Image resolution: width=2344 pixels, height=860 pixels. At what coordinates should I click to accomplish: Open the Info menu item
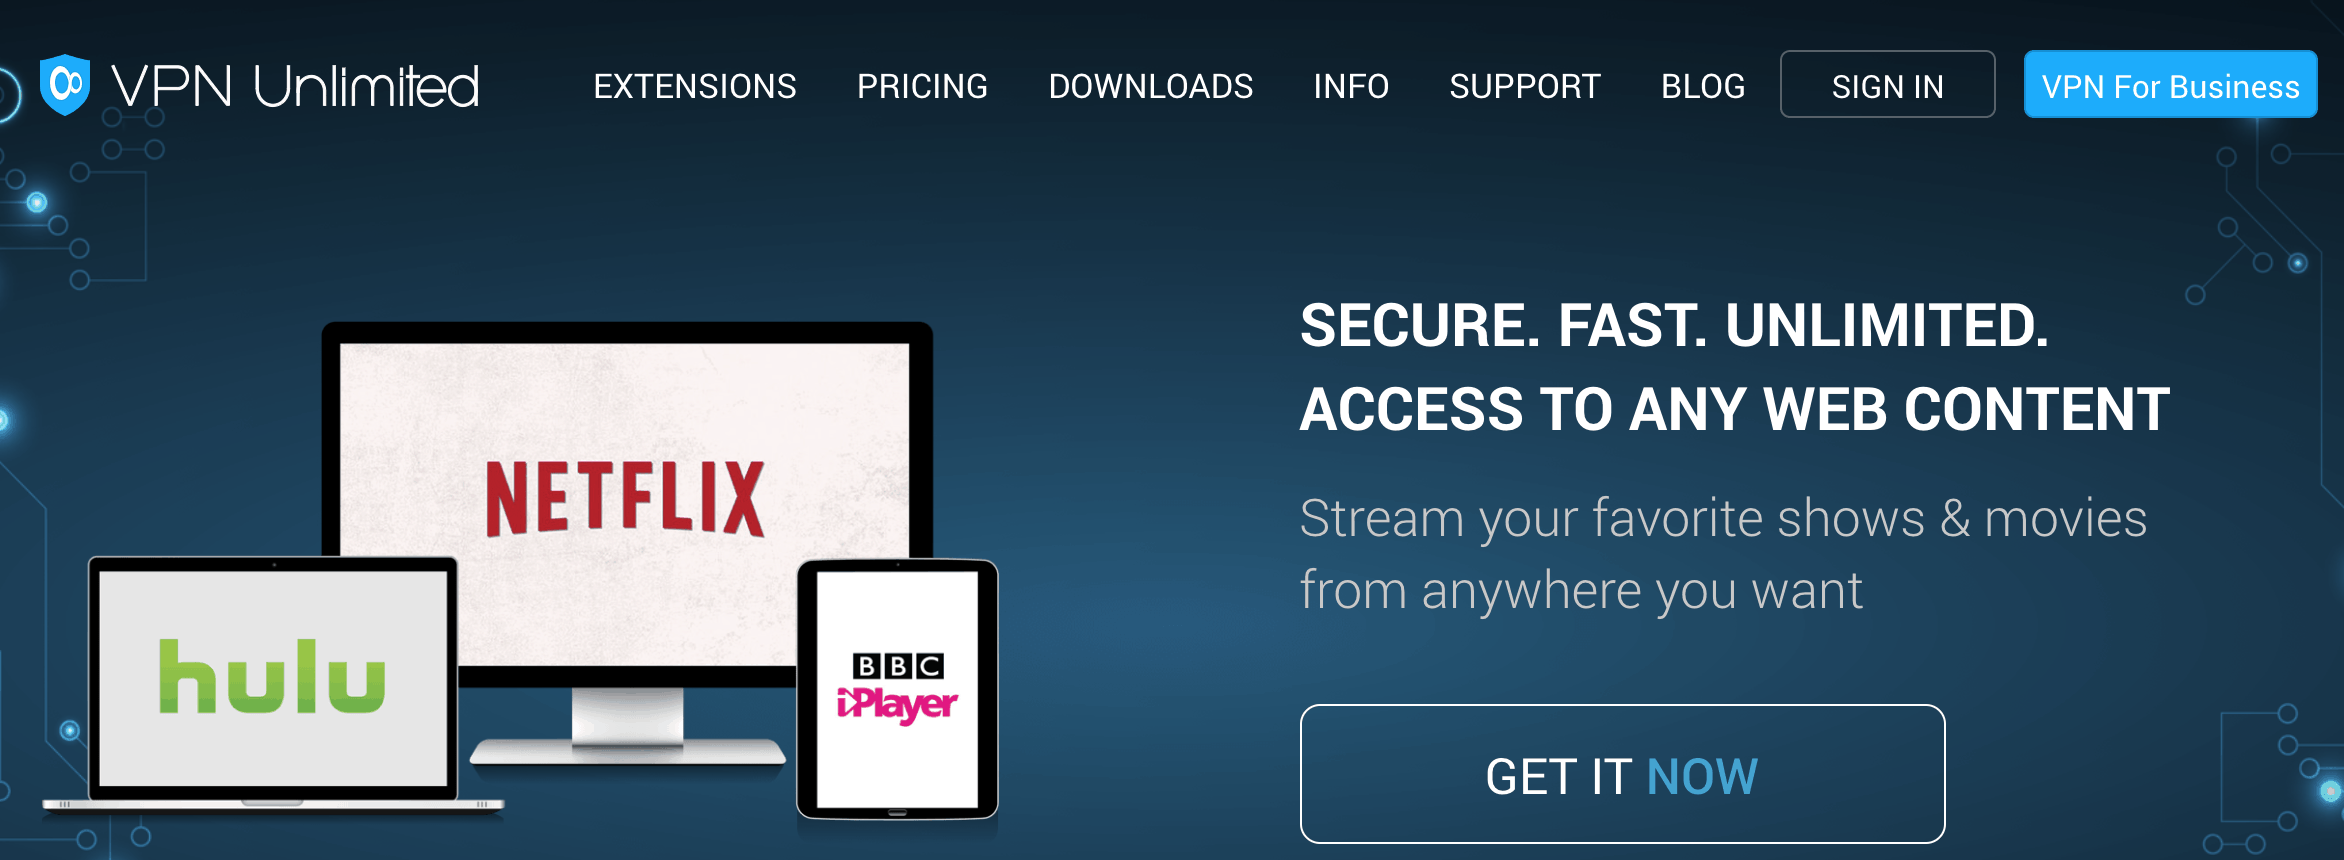click(x=1351, y=86)
